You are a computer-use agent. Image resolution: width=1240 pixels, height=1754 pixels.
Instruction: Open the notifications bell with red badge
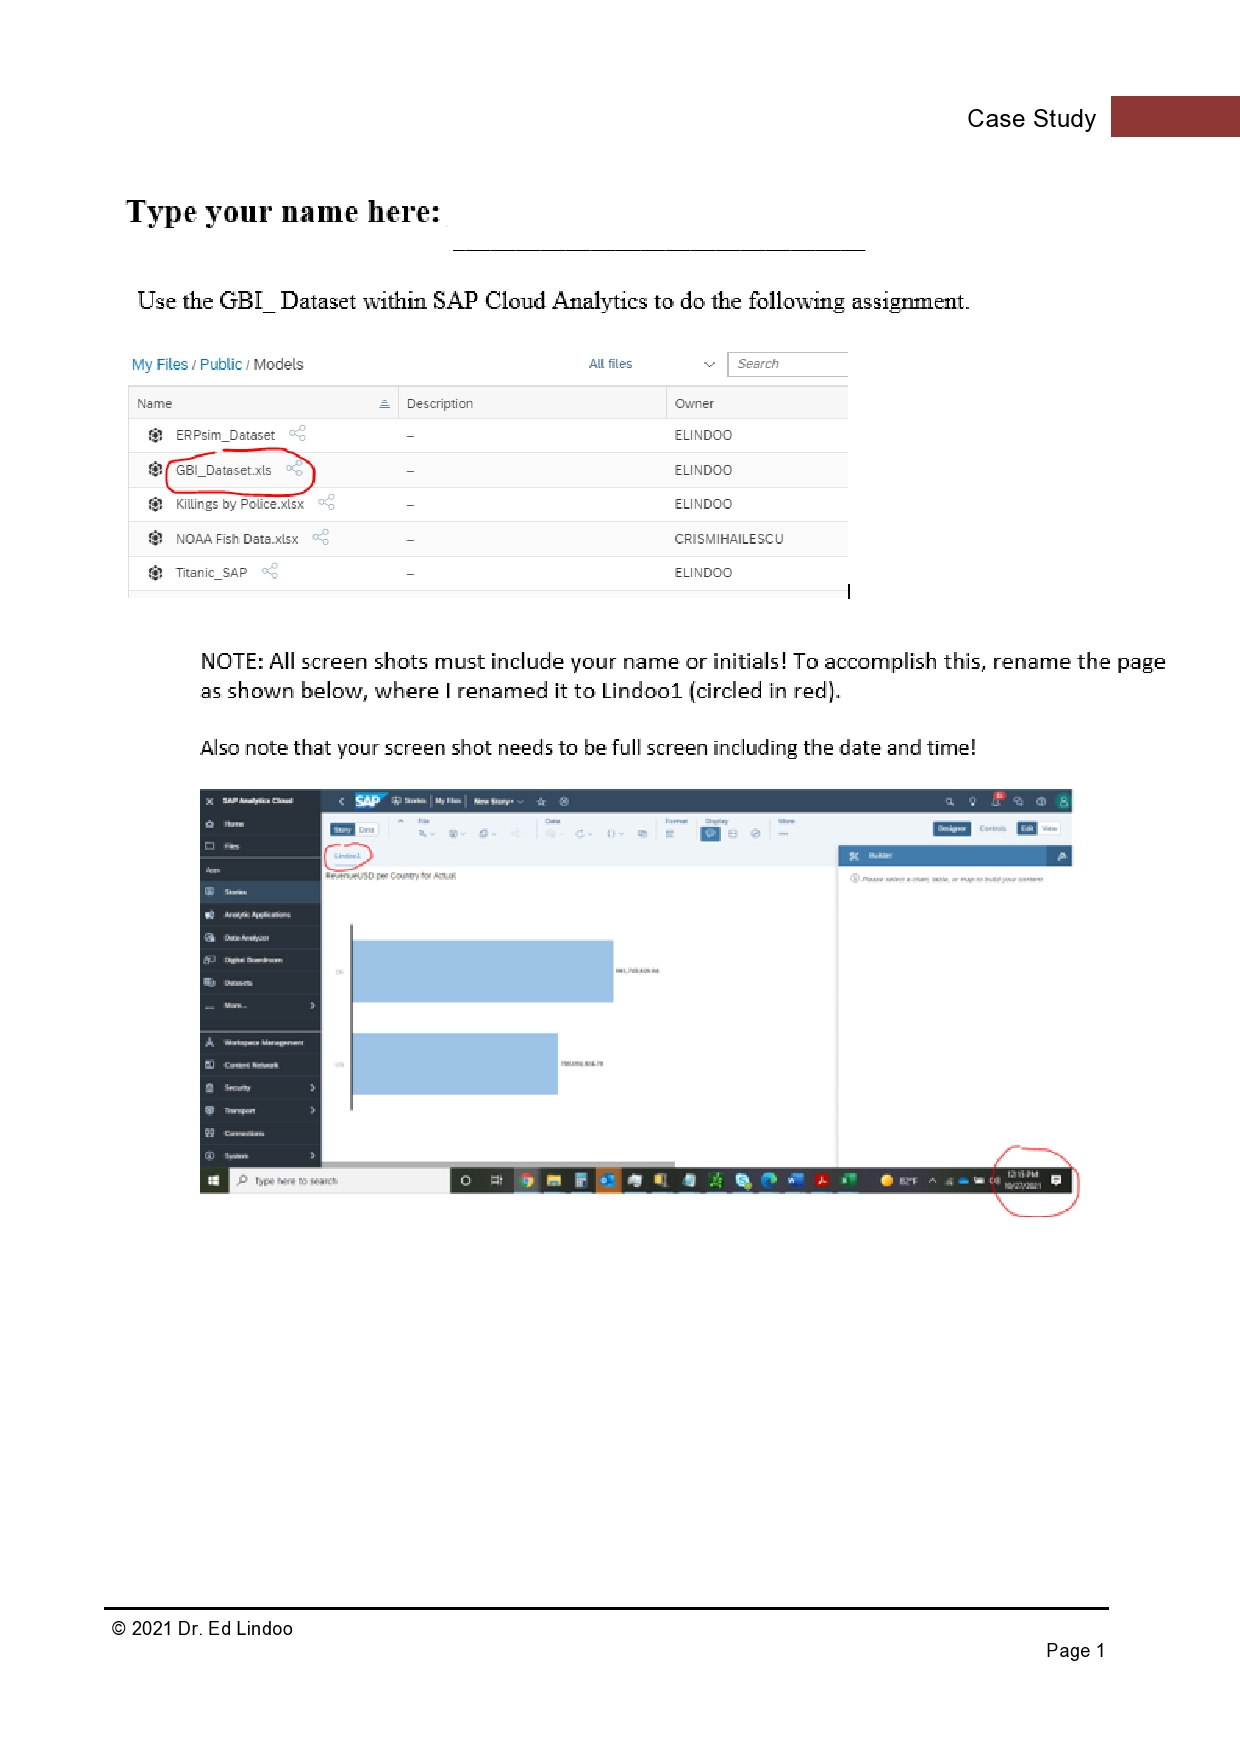pyautogui.click(x=996, y=800)
